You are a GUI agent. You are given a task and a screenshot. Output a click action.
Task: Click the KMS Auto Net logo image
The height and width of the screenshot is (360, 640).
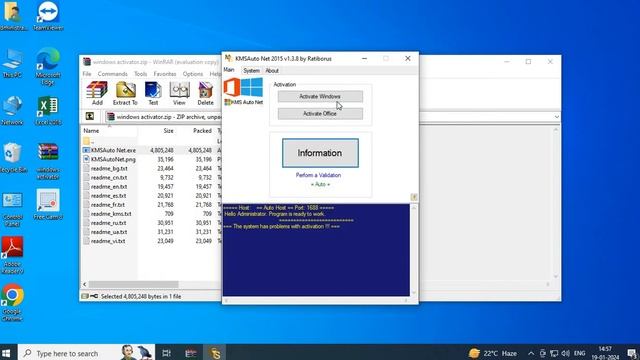(243, 91)
